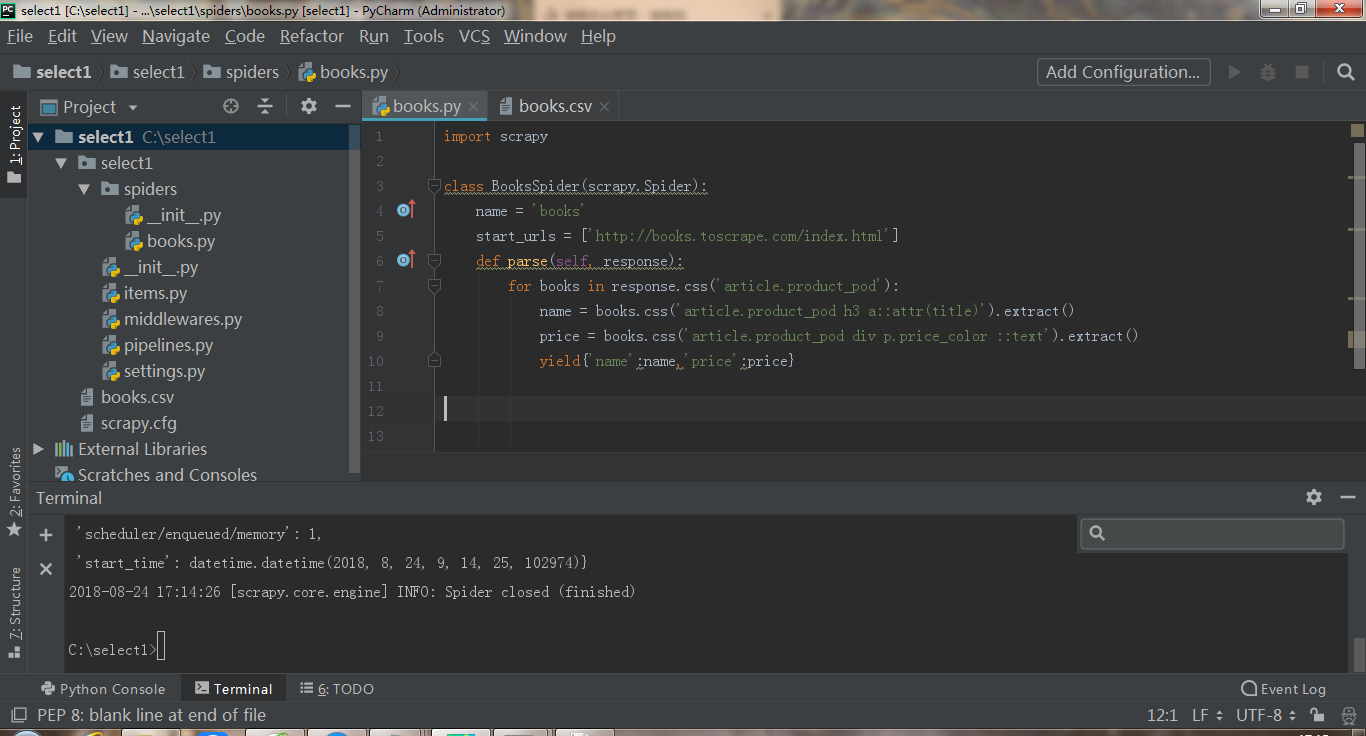
Task: Collapse the spiders folder in project tree
Action: tap(84, 189)
